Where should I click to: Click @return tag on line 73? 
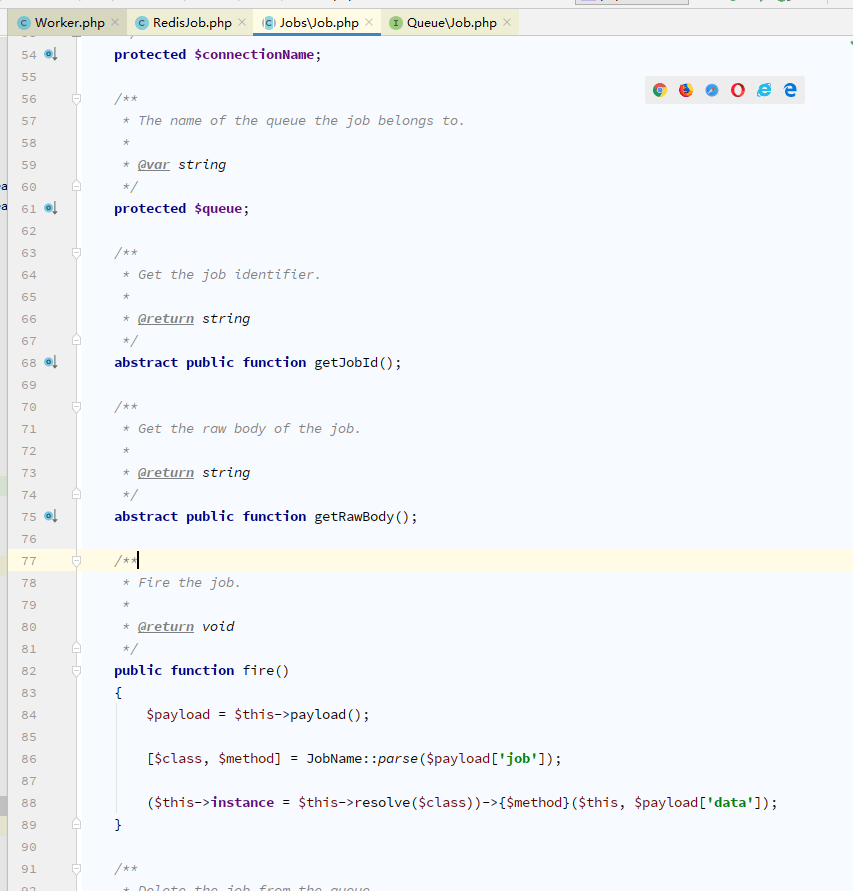(x=165, y=473)
